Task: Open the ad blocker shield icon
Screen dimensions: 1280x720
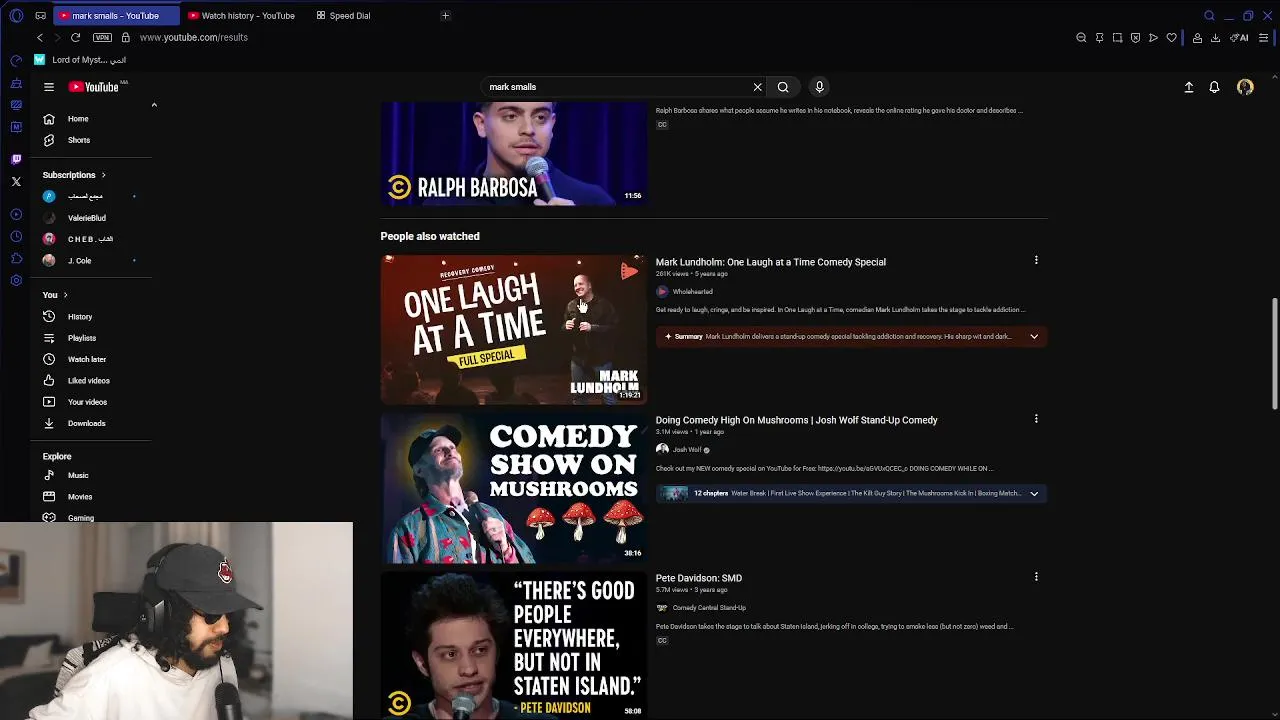Action: pos(1135,37)
